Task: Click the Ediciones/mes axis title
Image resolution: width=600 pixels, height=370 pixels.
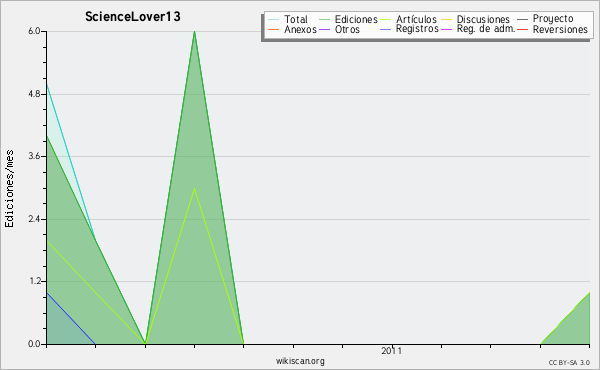Action: [9, 189]
